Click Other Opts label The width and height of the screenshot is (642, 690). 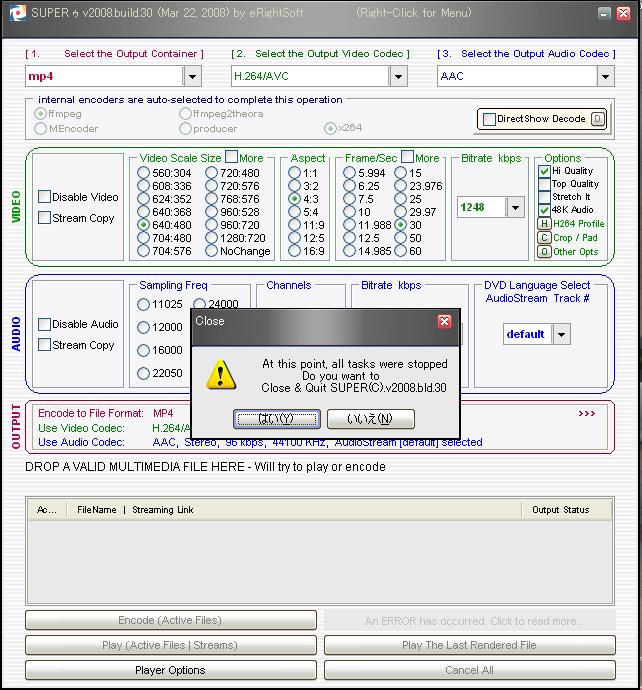coord(576,252)
